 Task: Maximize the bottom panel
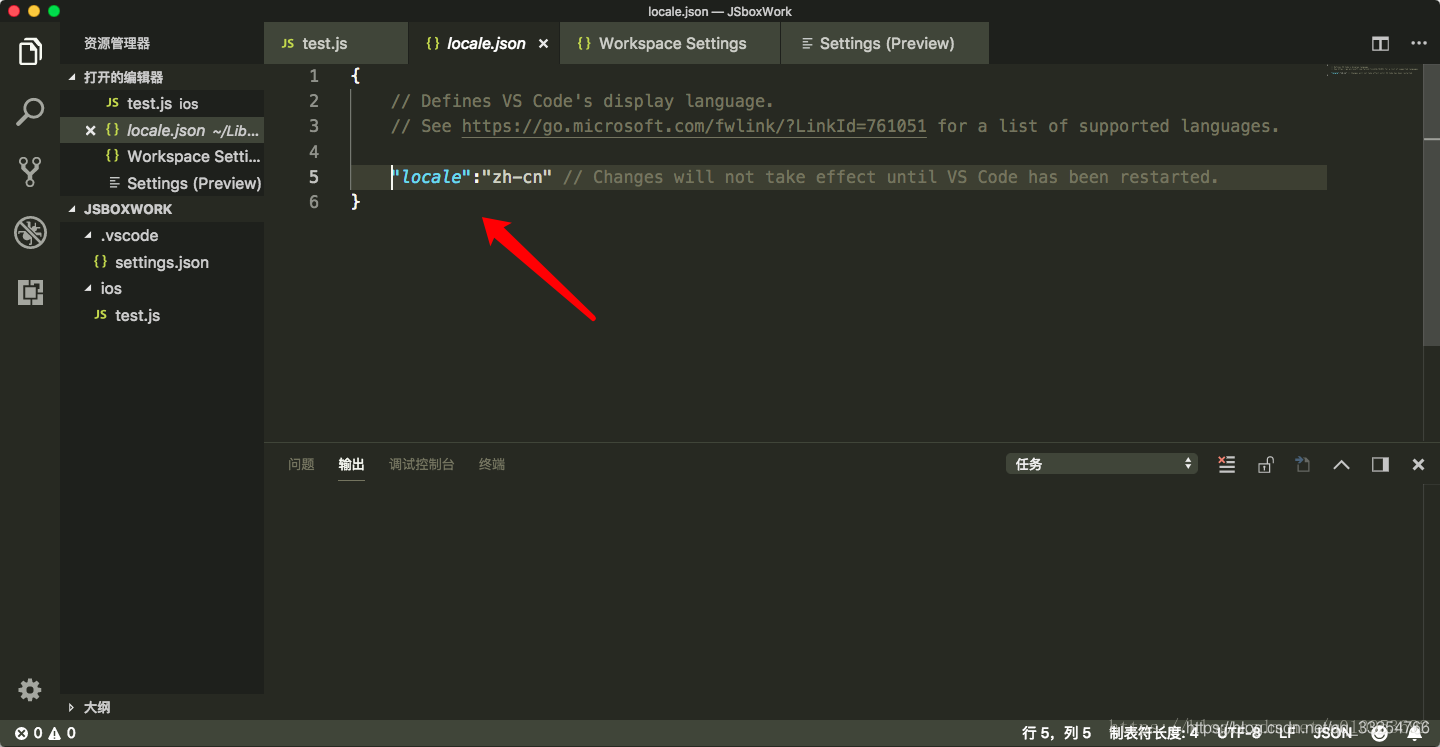tap(1341, 464)
